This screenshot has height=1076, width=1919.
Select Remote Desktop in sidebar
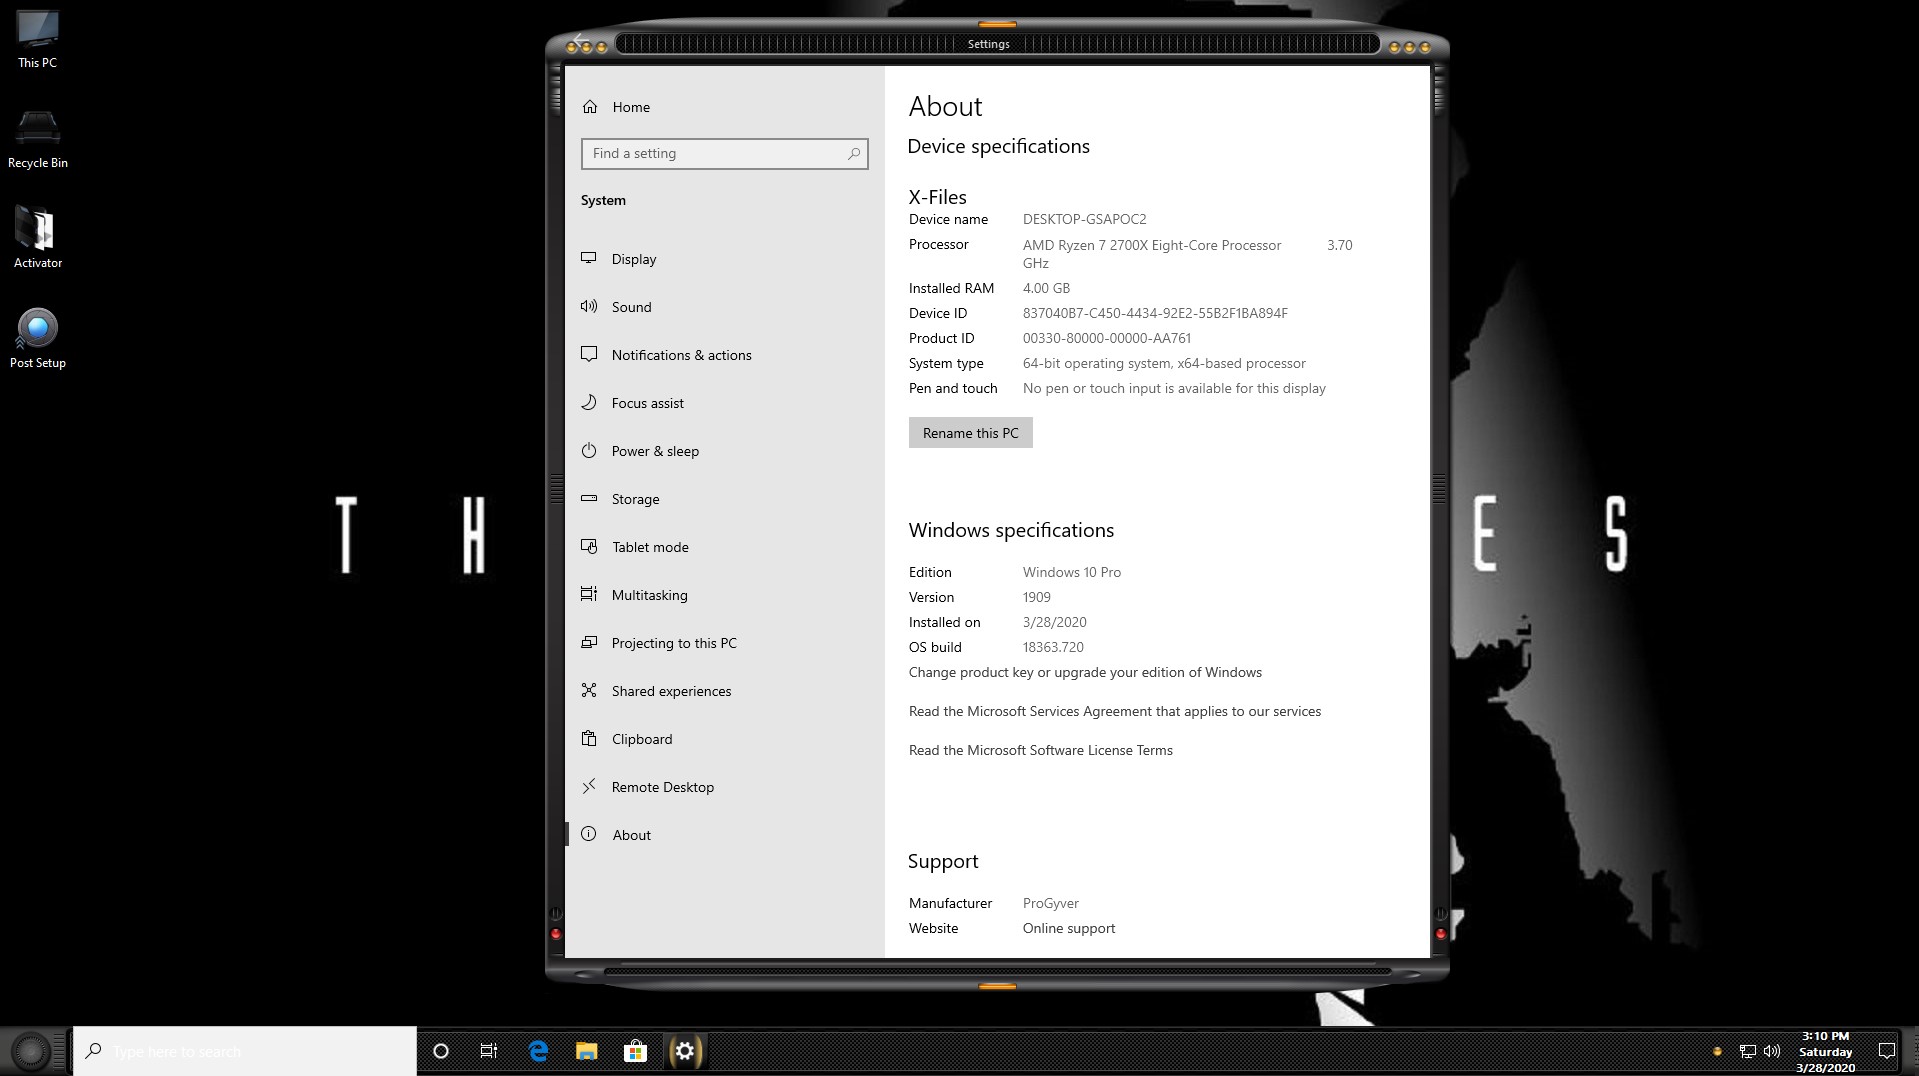724,787
